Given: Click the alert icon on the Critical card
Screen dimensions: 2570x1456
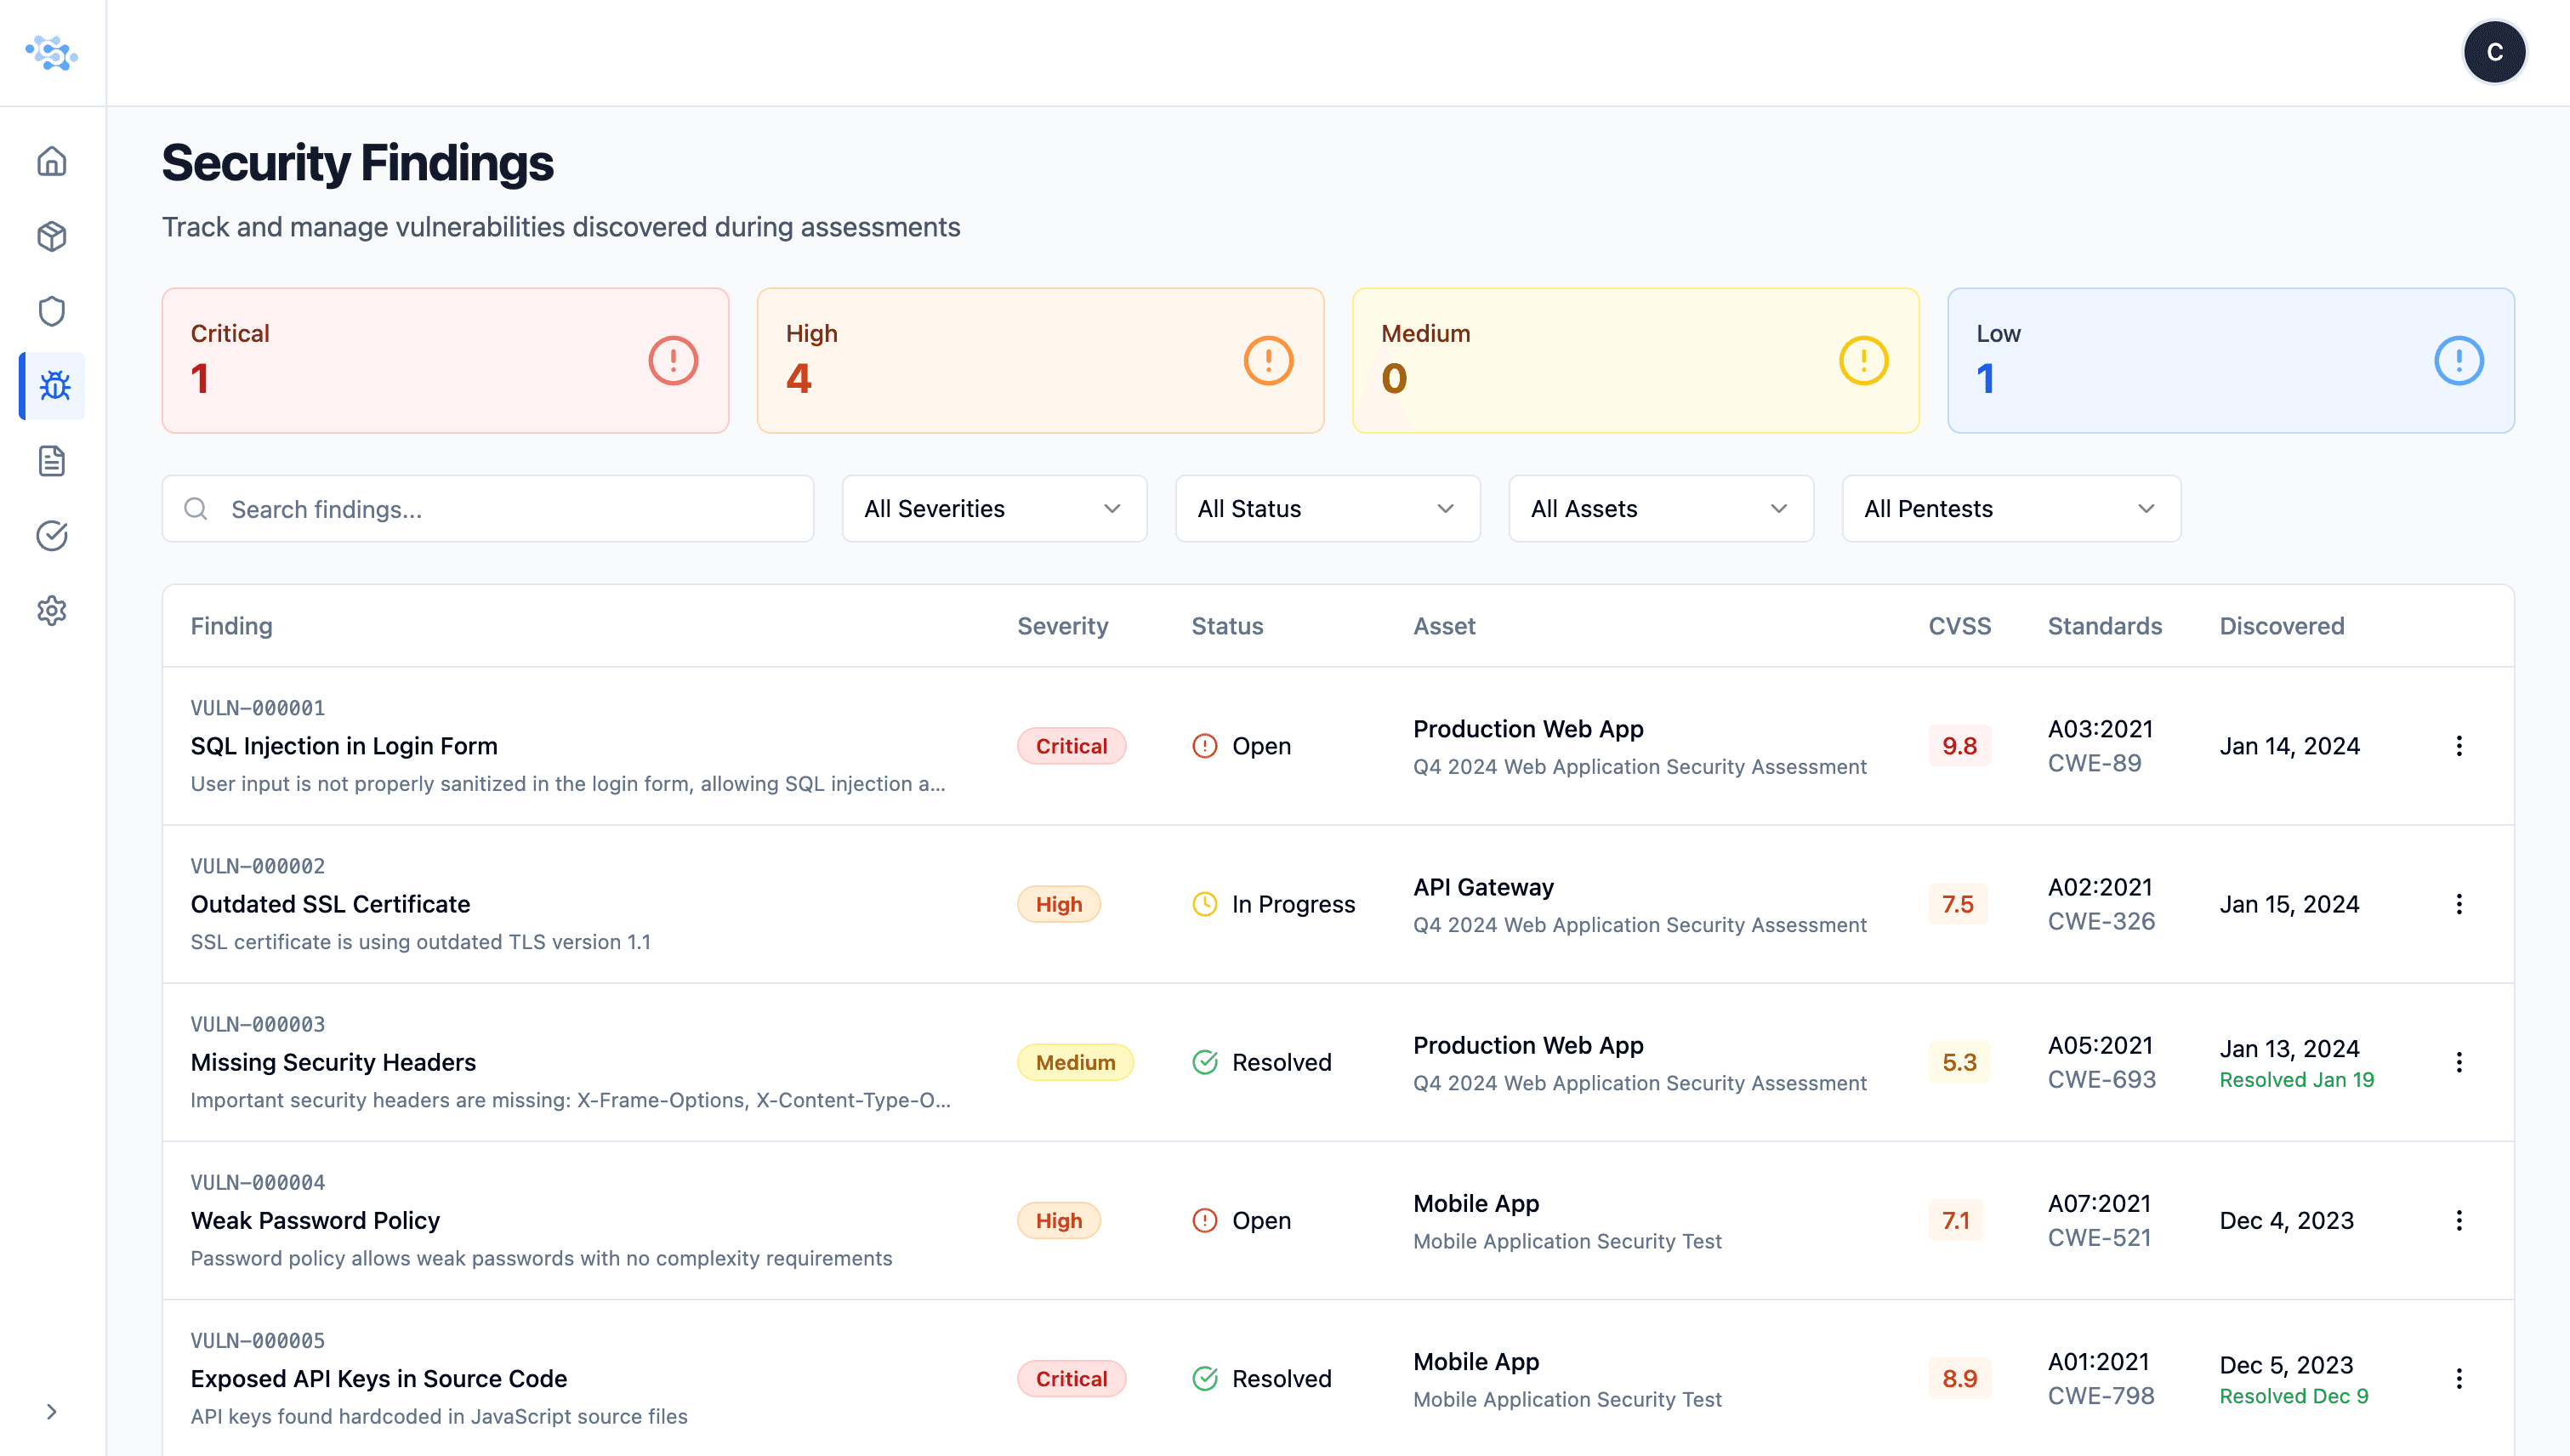Looking at the screenshot, I should click(x=673, y=360).
